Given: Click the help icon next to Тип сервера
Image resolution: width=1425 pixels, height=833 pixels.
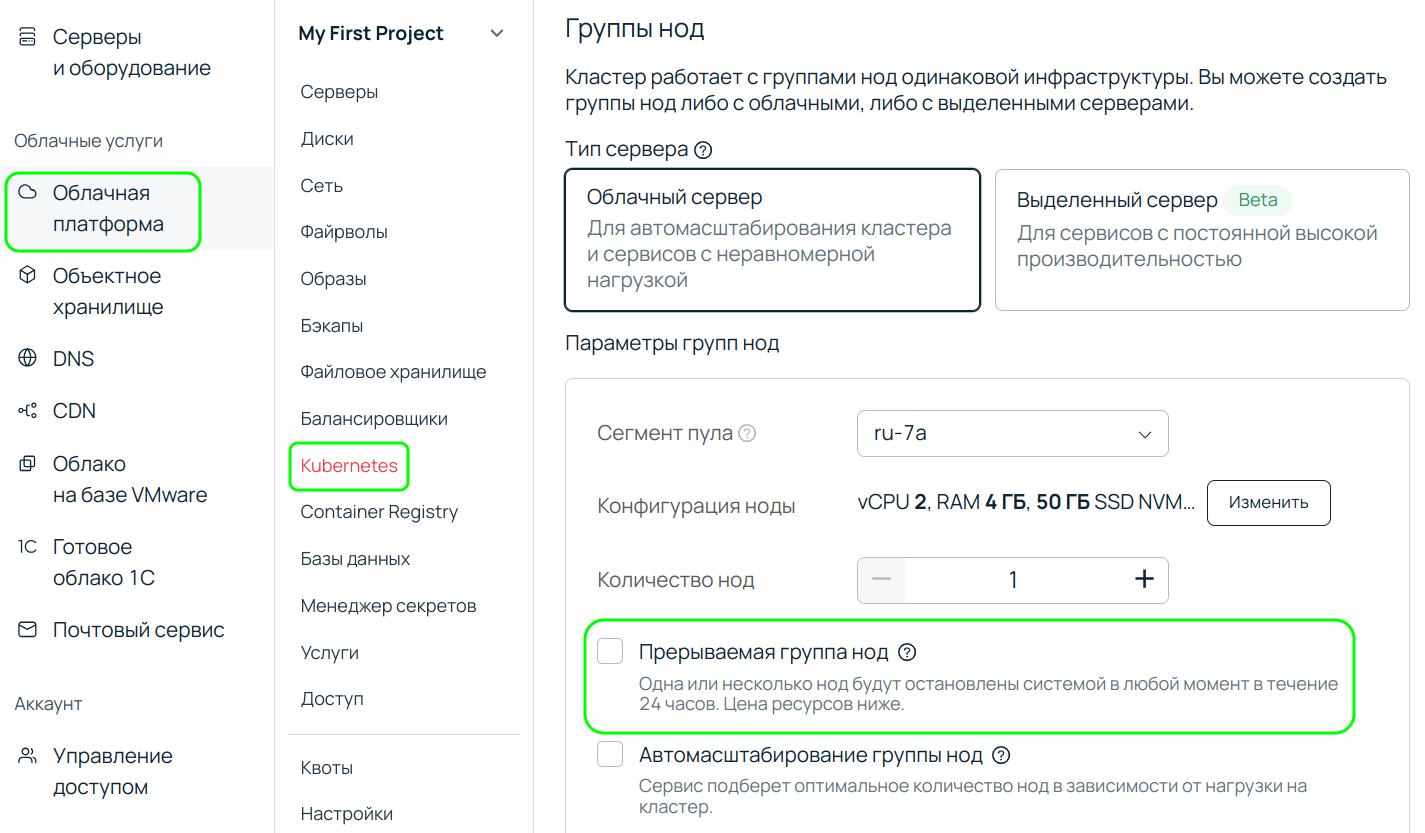Looking at the screenshot, I should 703,149.
